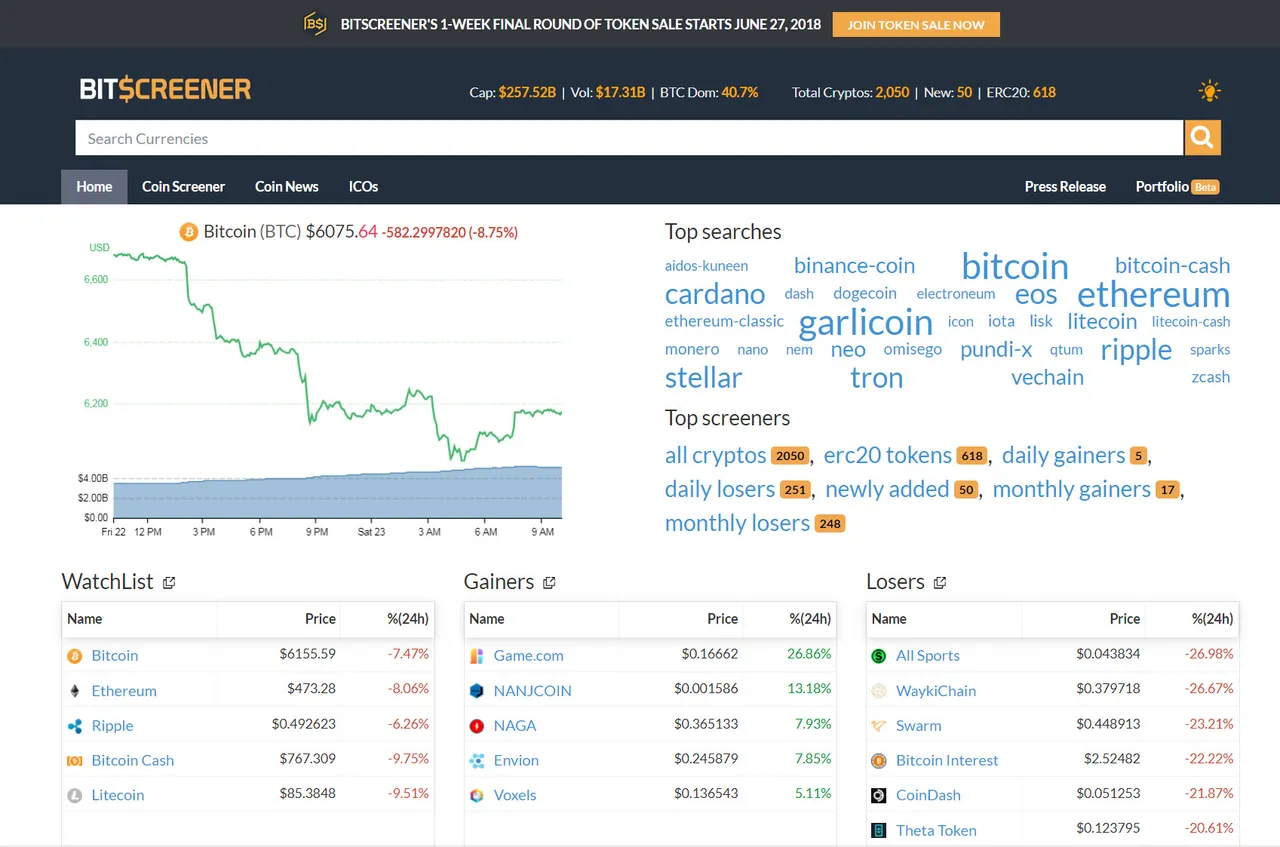Screen dimensions: 1280x847
Task: Open tron in Top searches
Action: click(x=877, y=378)
